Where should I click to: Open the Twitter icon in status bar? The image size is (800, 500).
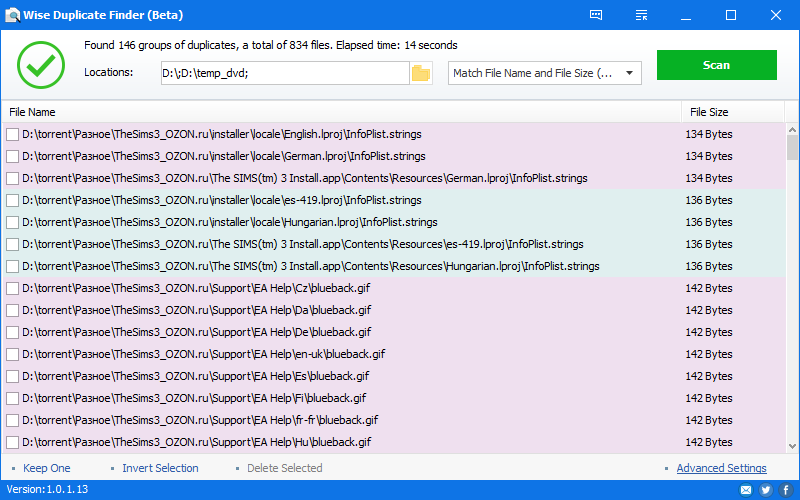tap(765, 490)
